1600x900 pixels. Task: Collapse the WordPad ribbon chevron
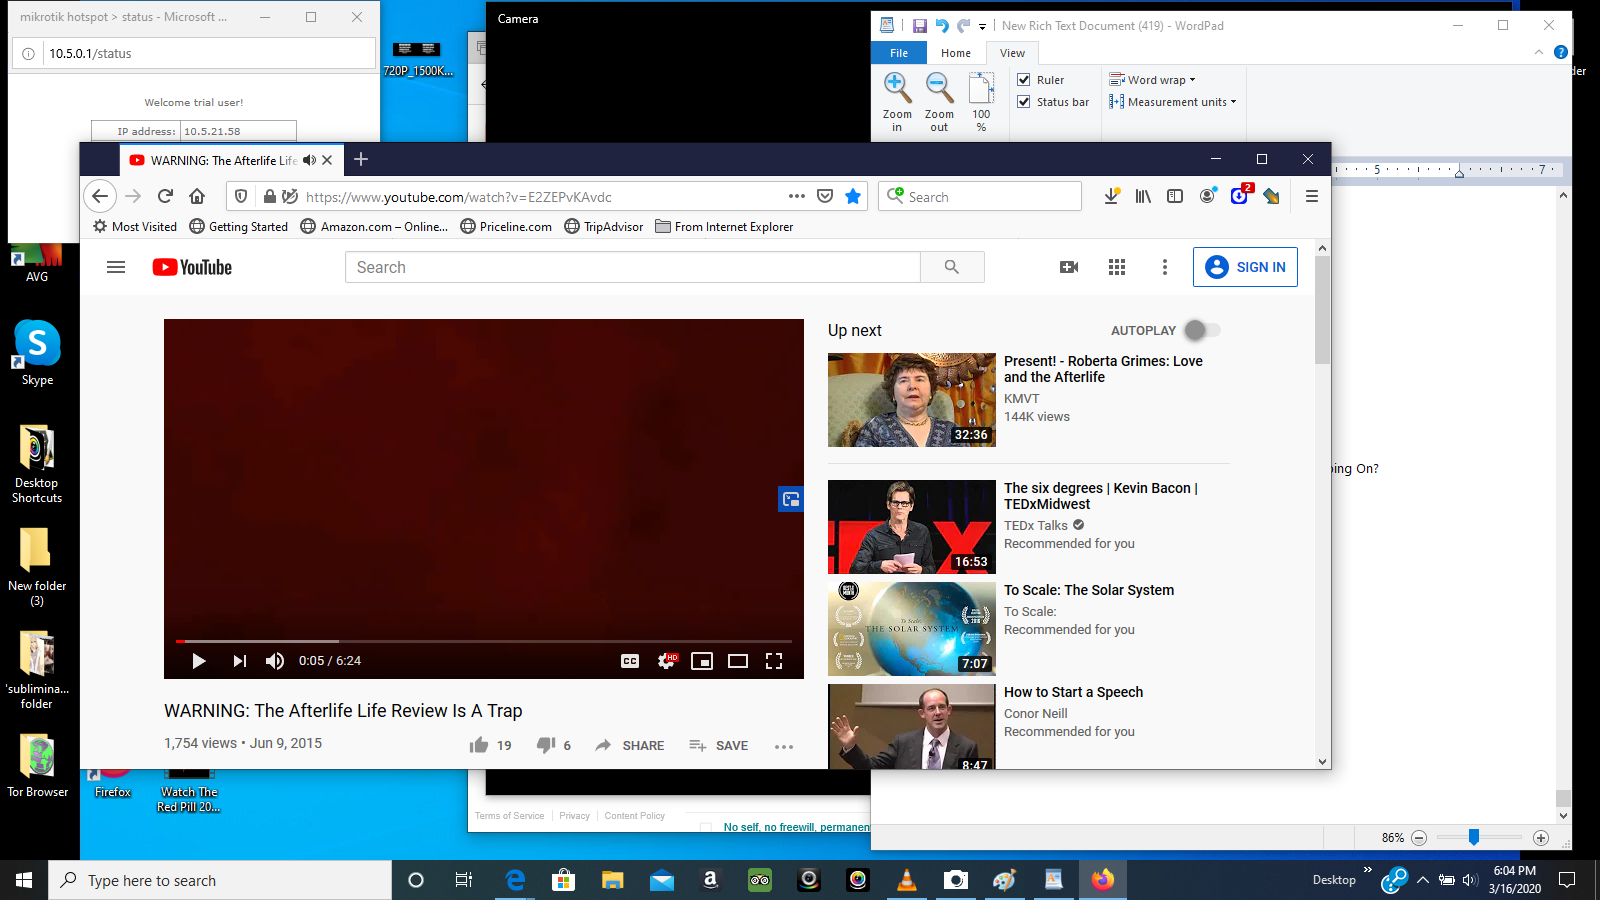point(1539,52)
